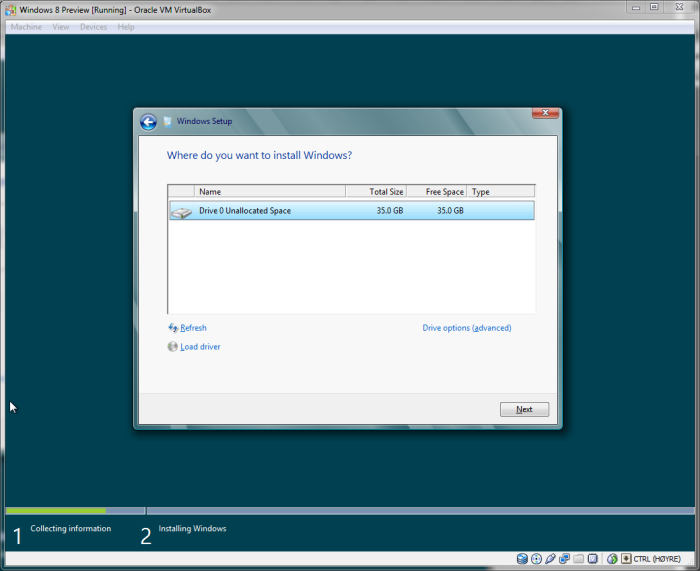The height and width of the screenshot is (571, 700).
Task: Click the hard drive icon for Drive 0
Action: point(181,212)
